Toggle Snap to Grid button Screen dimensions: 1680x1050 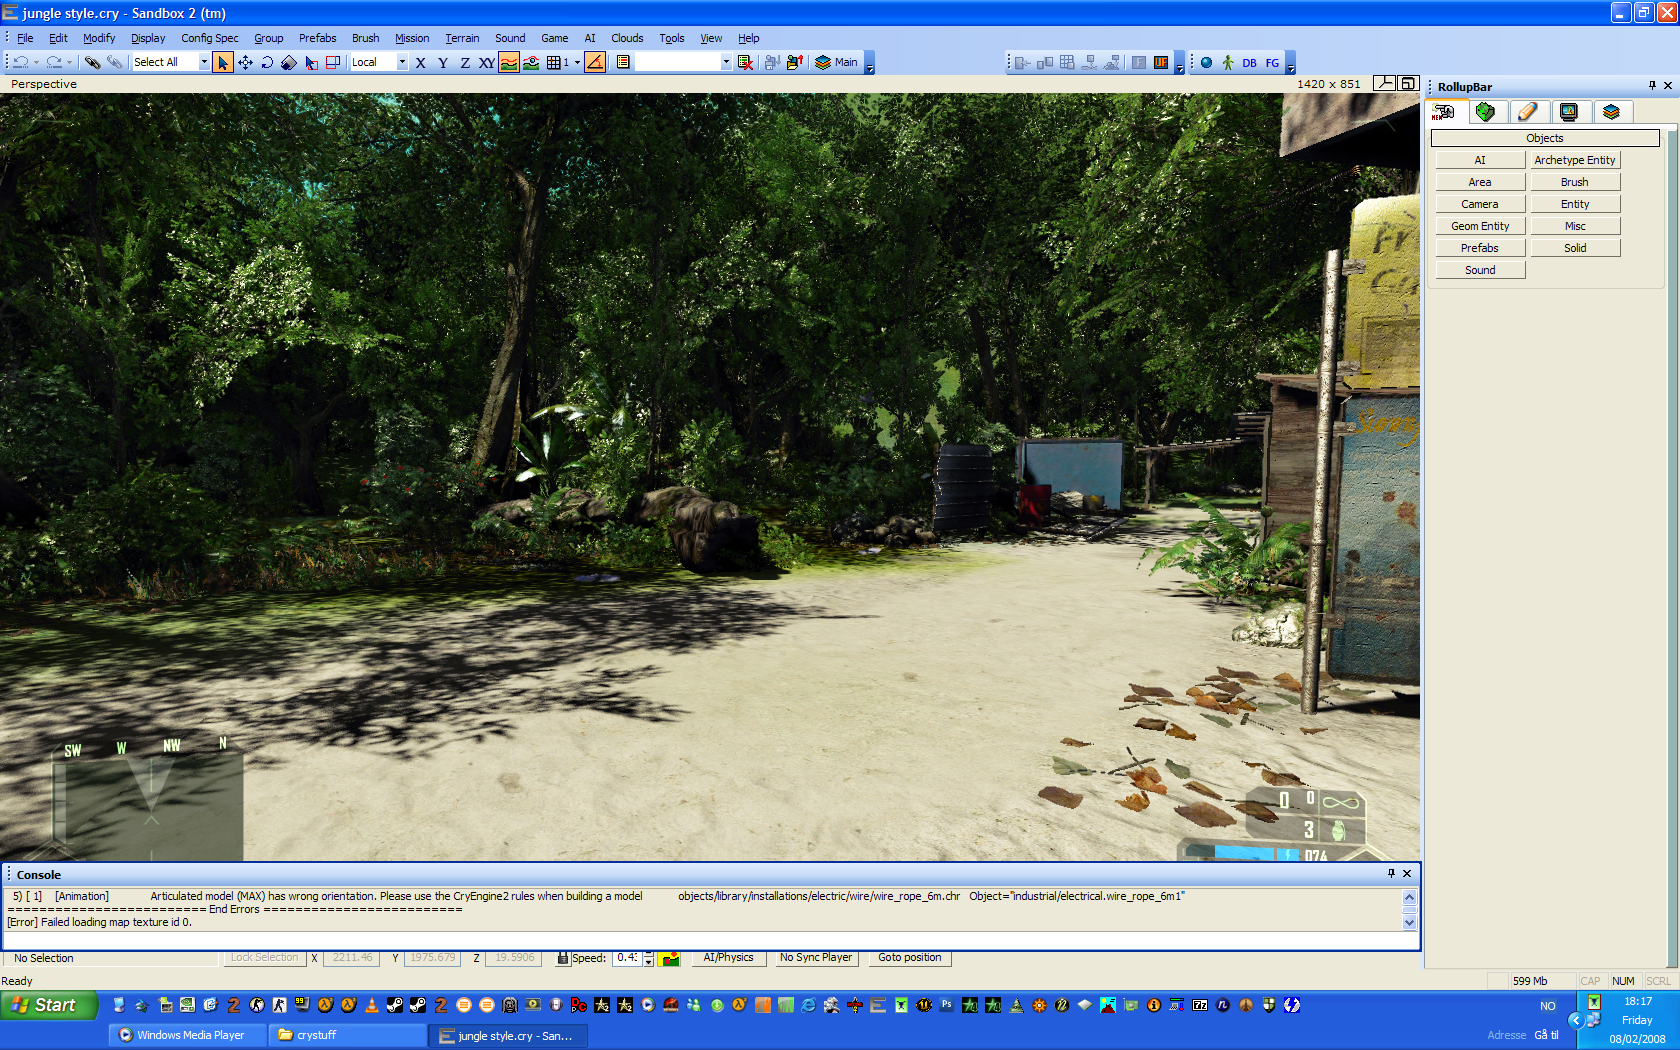point(557,62)
